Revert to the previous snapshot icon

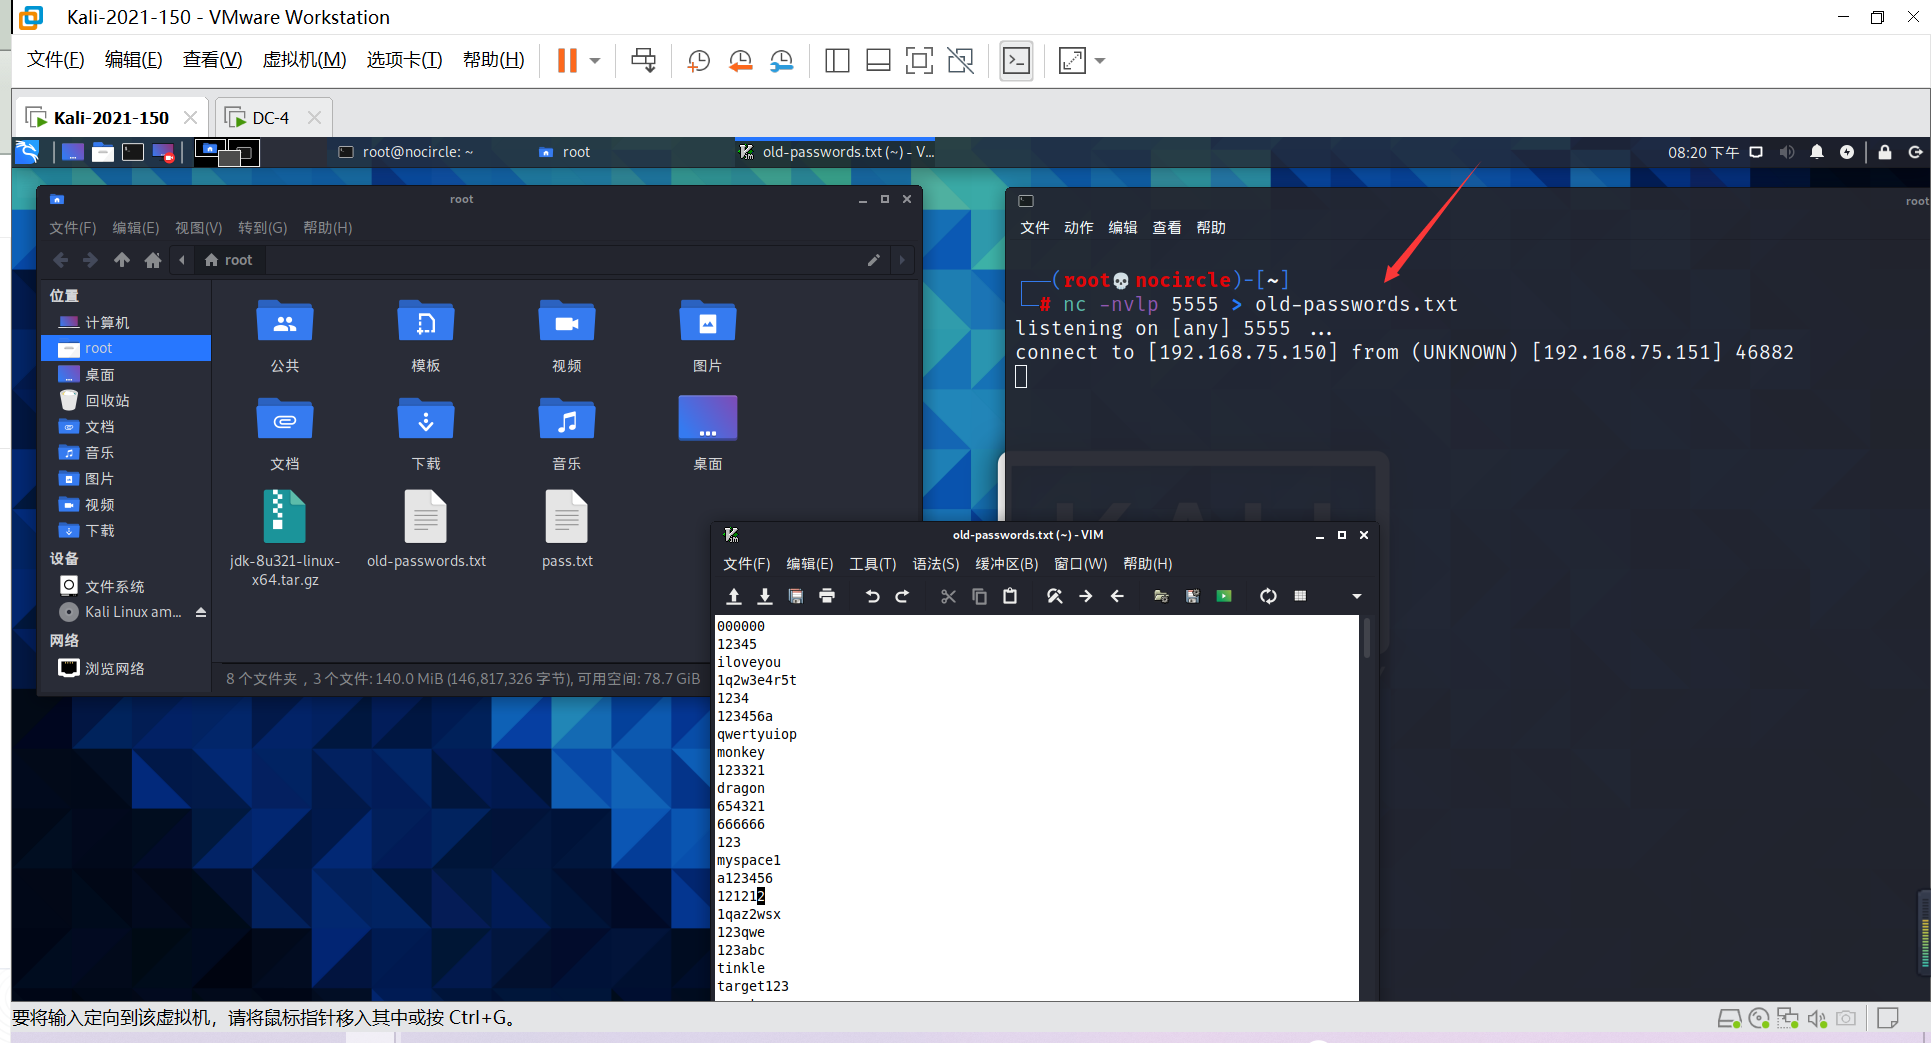740,61
